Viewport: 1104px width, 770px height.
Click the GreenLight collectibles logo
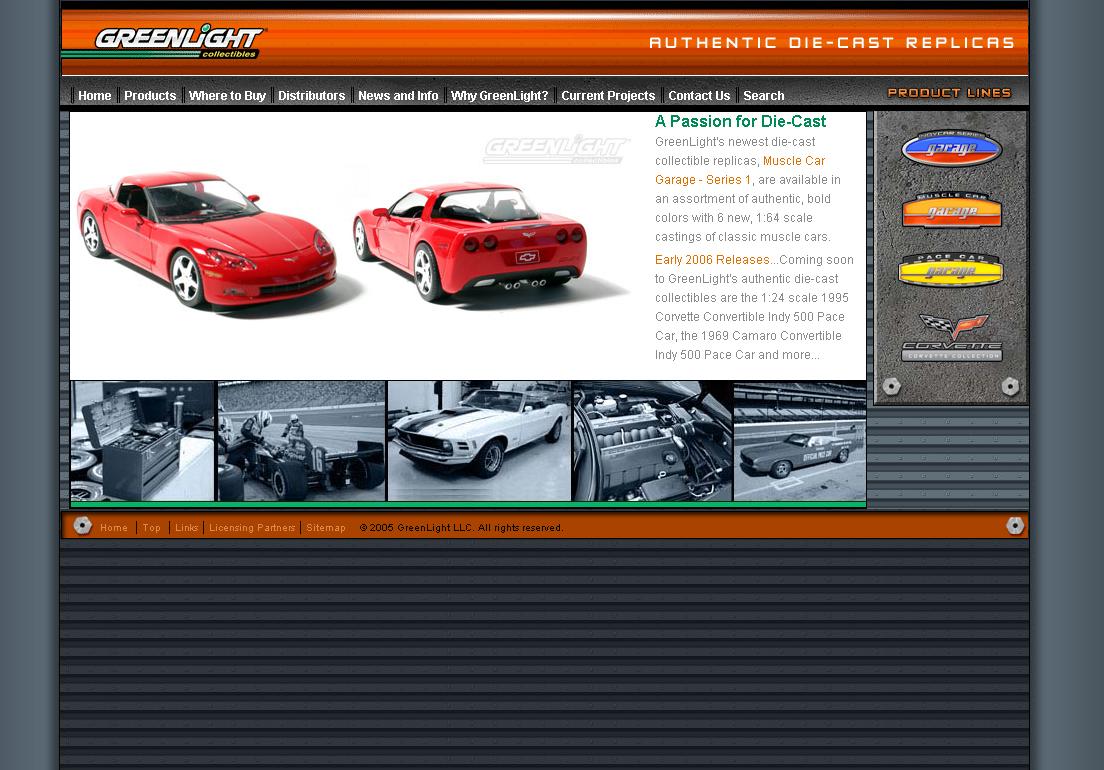(179, 42)
